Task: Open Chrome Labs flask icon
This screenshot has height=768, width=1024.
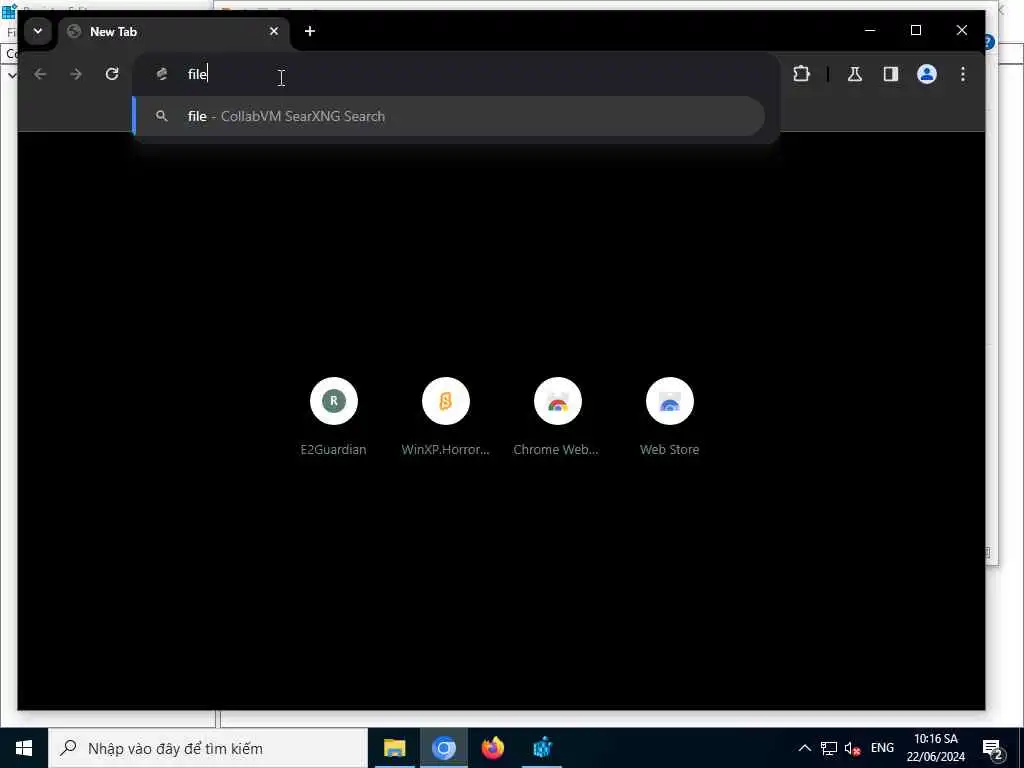Action: click(x=854, y=74)
